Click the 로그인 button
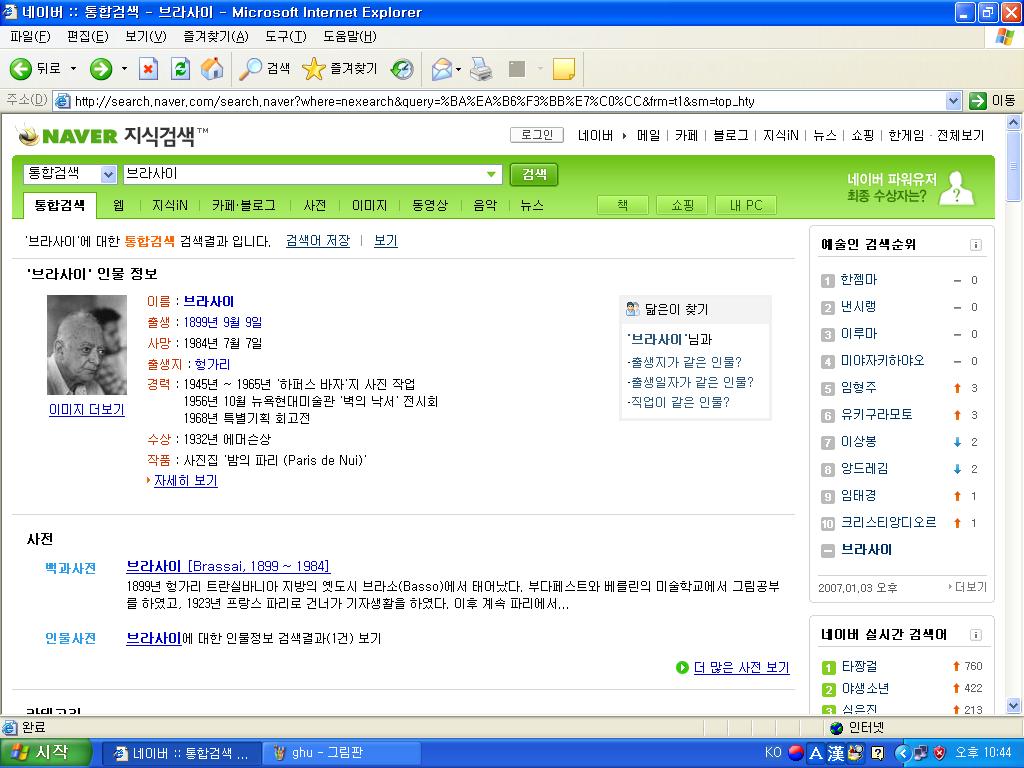Viewport: 1024px width, 768px height. tap(537, 135)
